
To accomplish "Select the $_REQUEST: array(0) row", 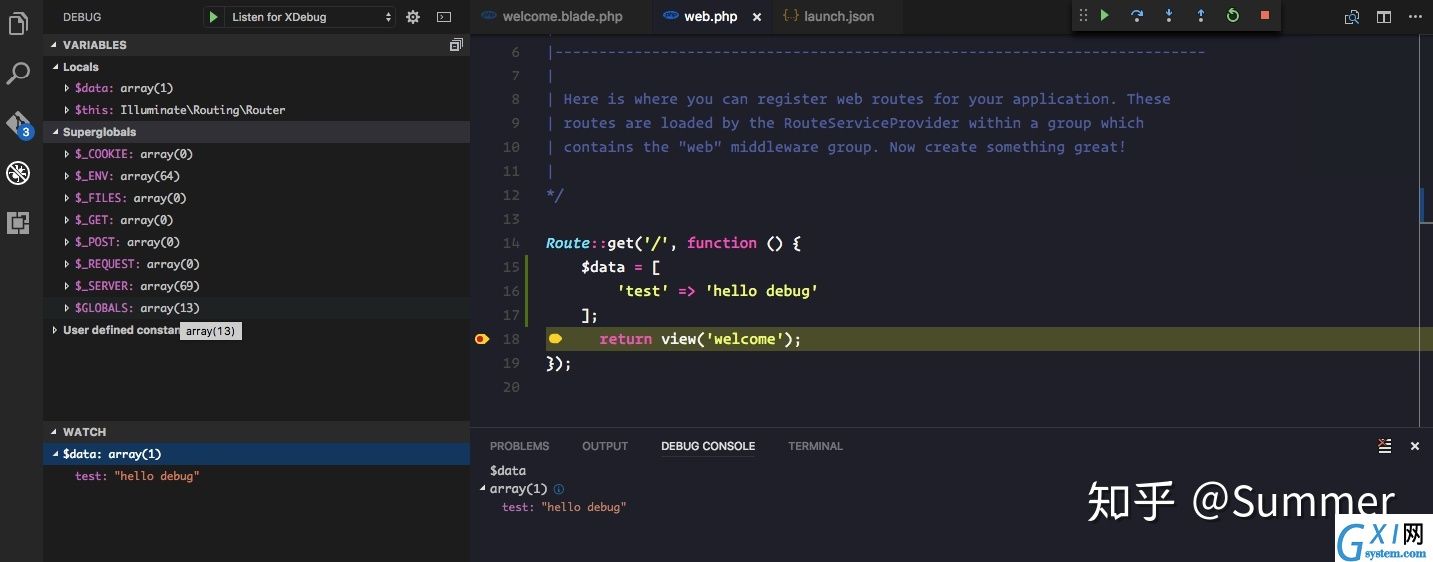I will pyautogui.click(x=256, y=264).
